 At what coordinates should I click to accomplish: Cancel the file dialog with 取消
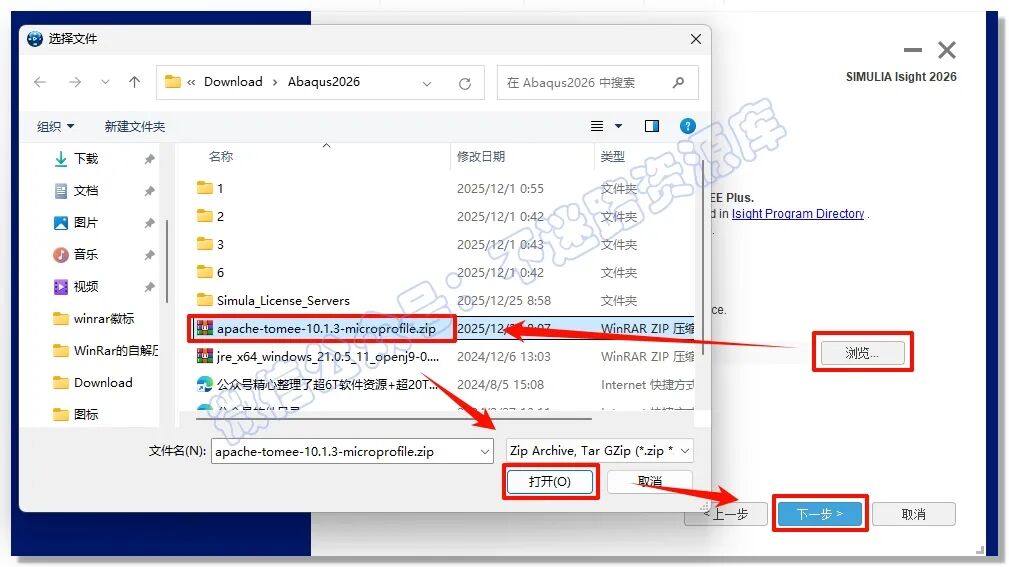[x=649, y=481]
